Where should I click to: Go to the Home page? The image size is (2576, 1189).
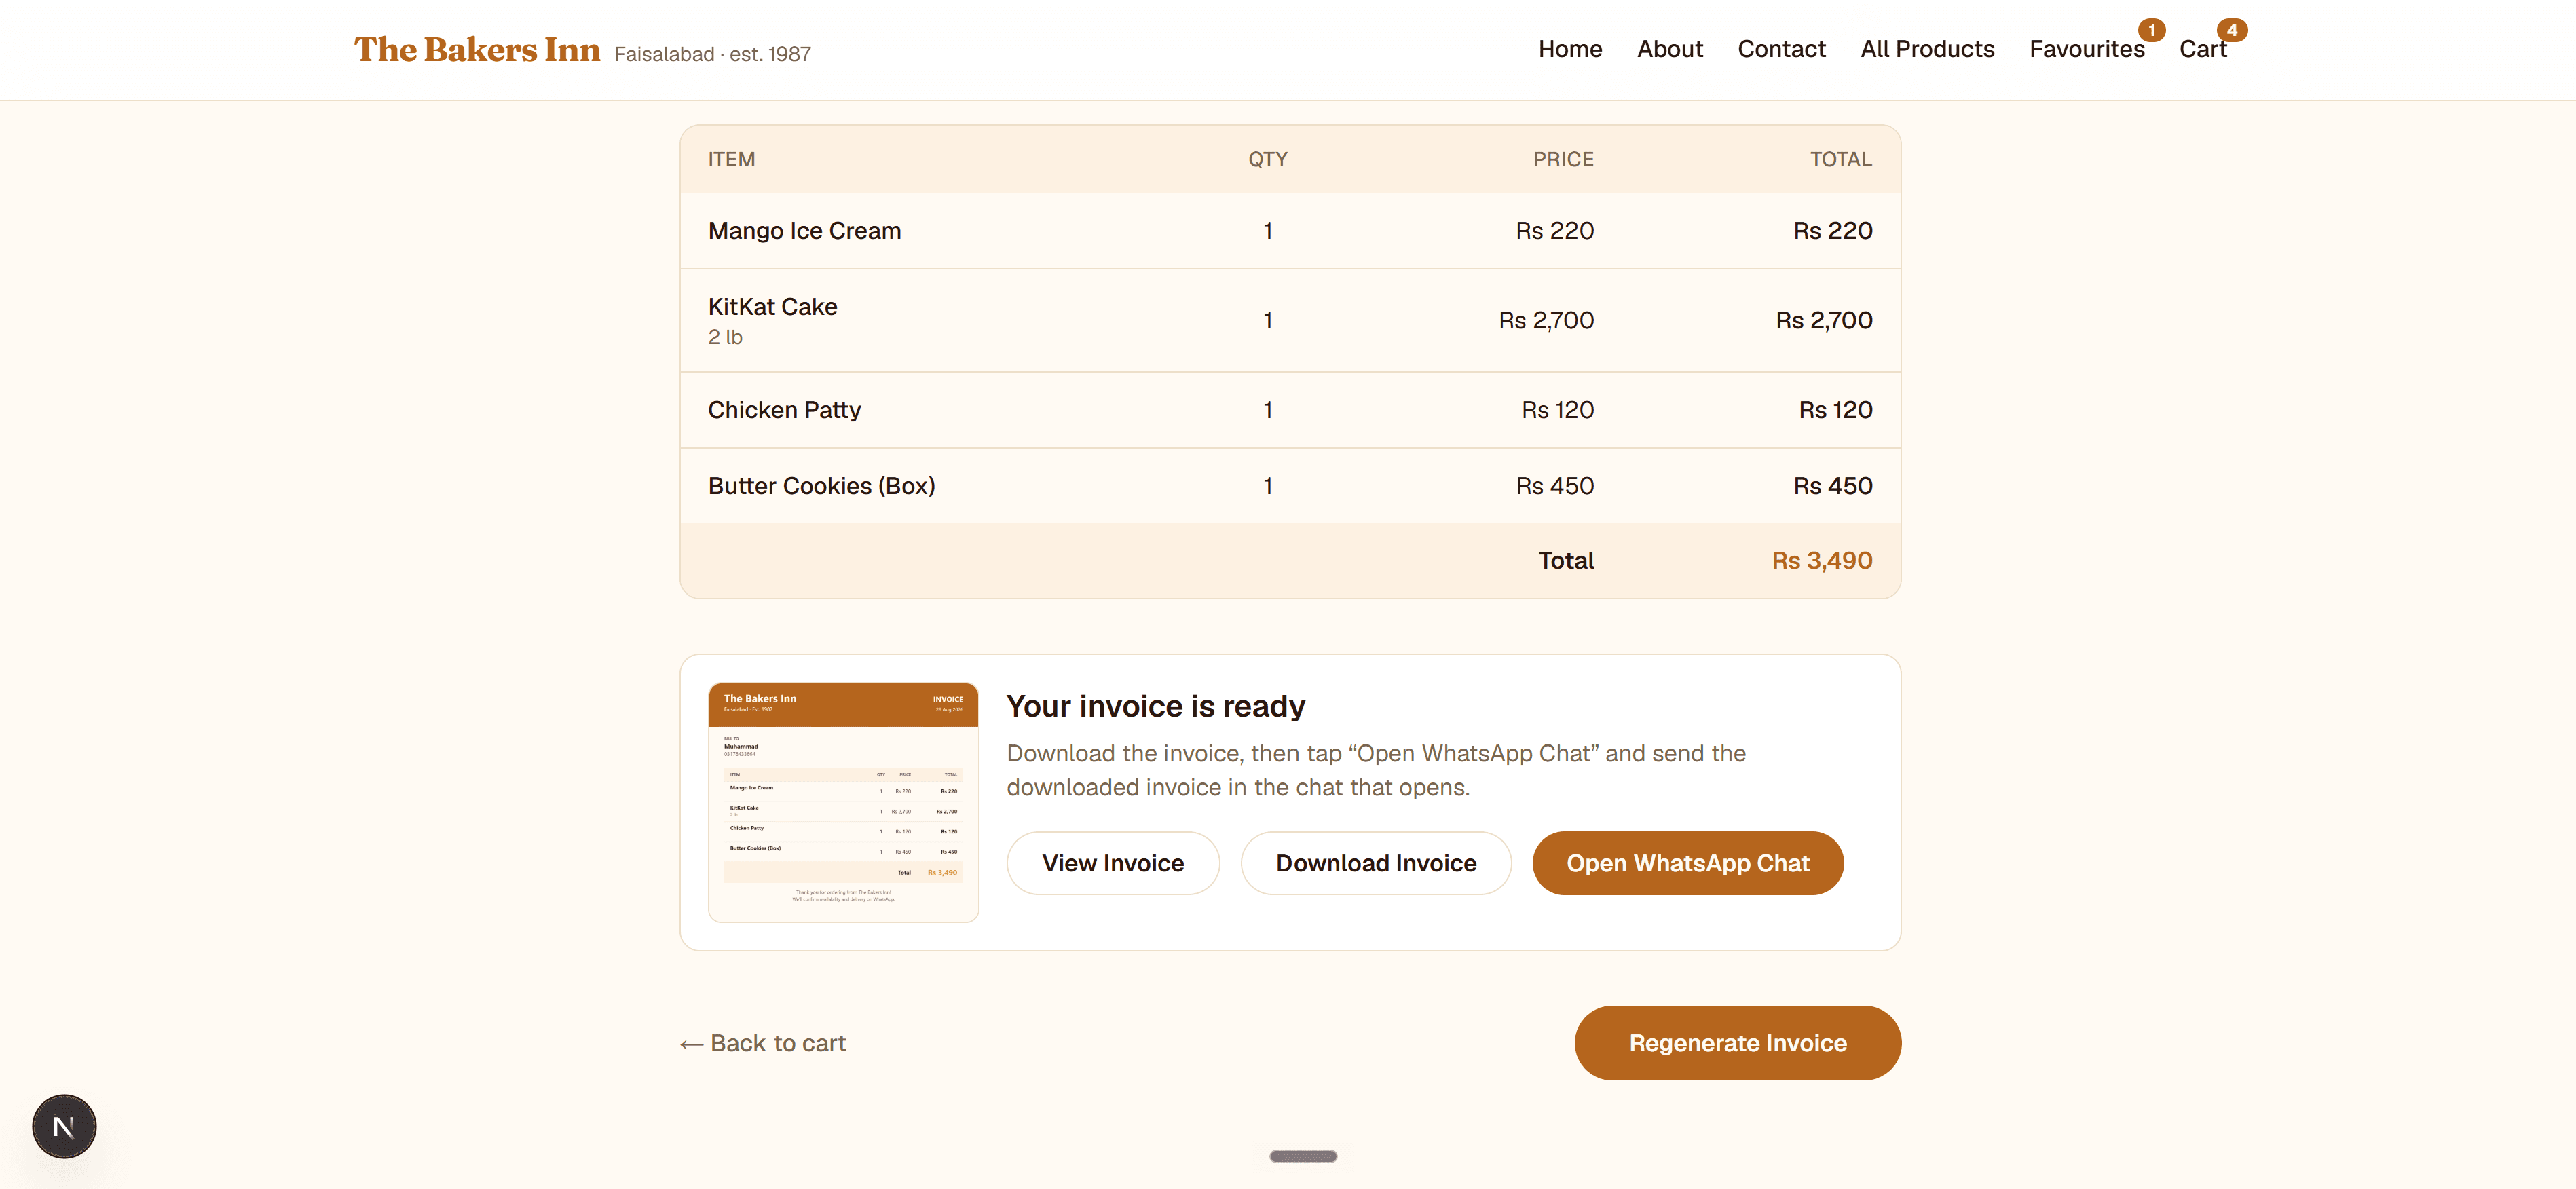(x=1570, y=49)
